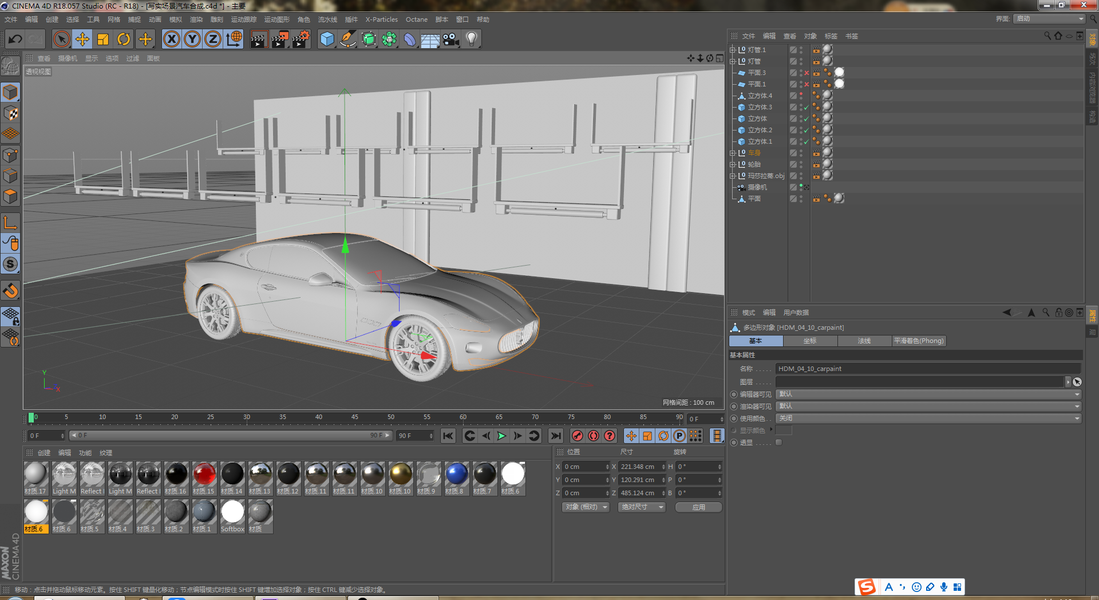Image resolution: width=1099 pixels, height=600 pixels.
Task: Toggle the X axis lock
Action: [171, 39]
